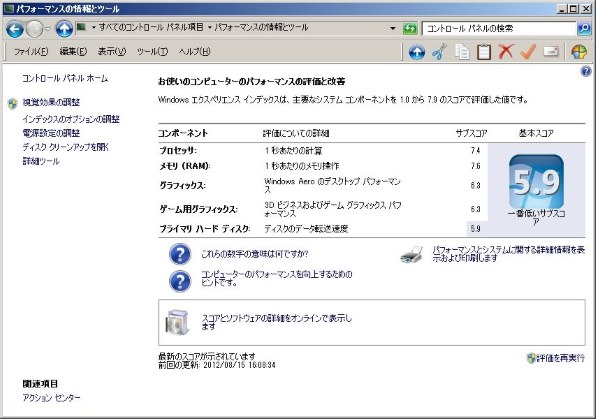Click the 5.9 base score badge
The image size is (596, 419).
pos(536,182)
